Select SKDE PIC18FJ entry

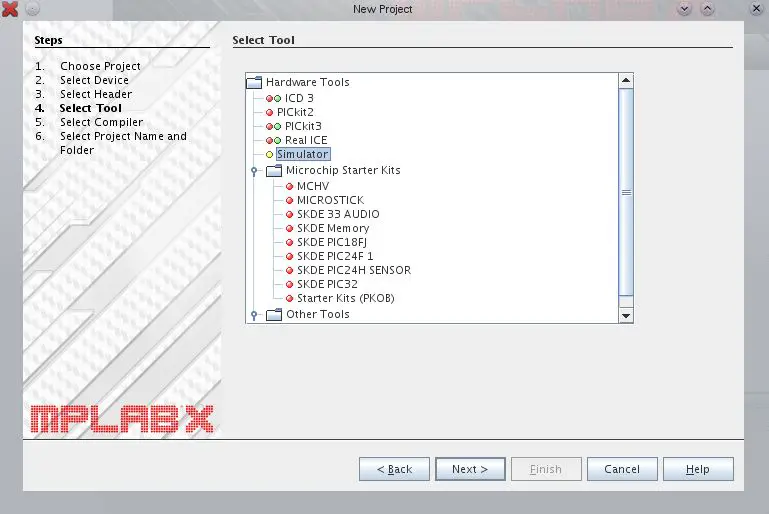332,242
